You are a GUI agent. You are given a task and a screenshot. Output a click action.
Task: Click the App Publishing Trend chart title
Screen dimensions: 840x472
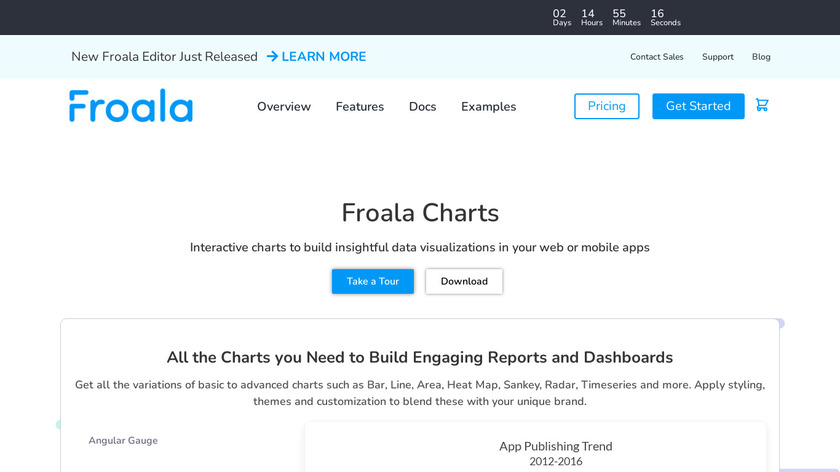point(555,447)
